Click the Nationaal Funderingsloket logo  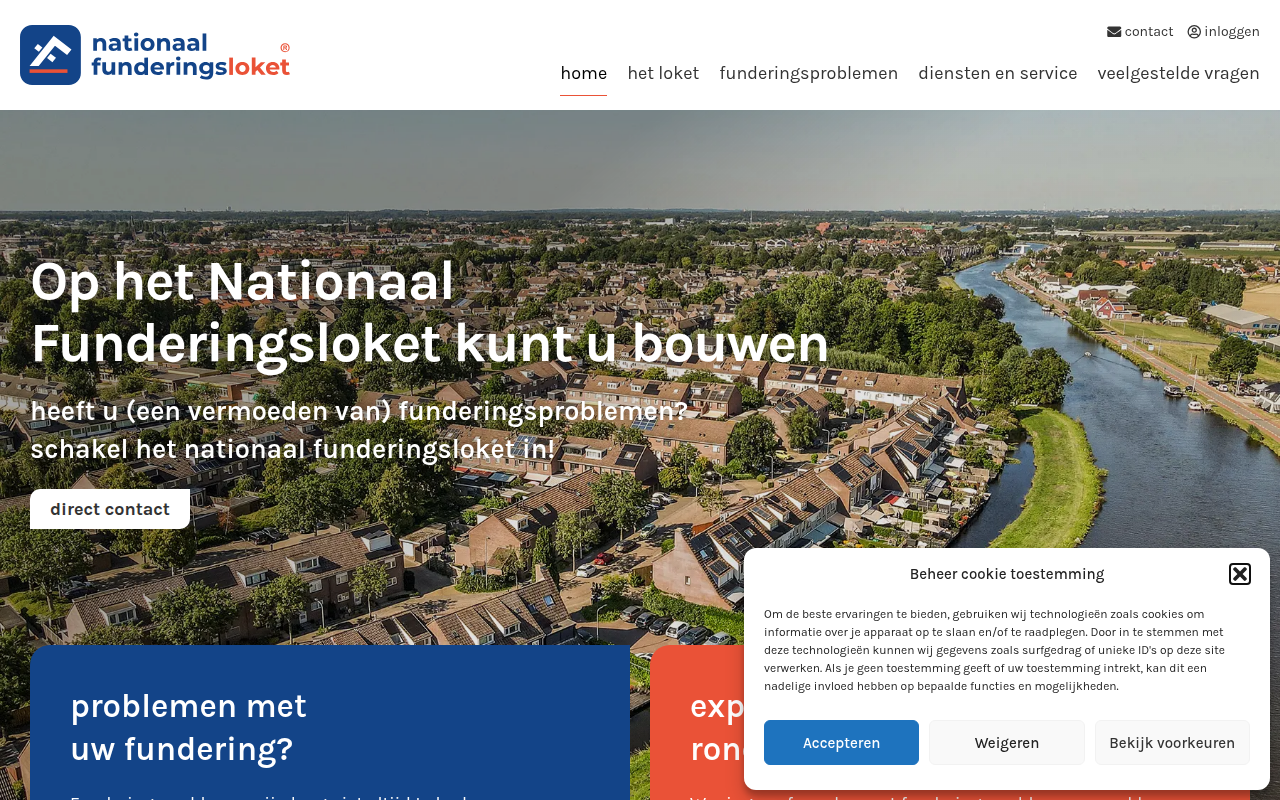[155, 55]
